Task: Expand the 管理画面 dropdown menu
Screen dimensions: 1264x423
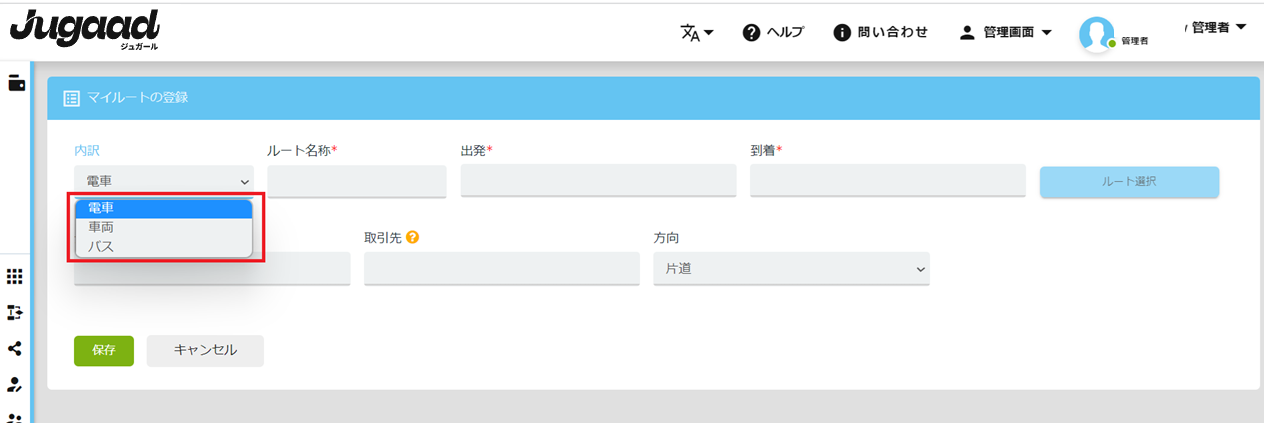Action: click(x=1005, y=32)
